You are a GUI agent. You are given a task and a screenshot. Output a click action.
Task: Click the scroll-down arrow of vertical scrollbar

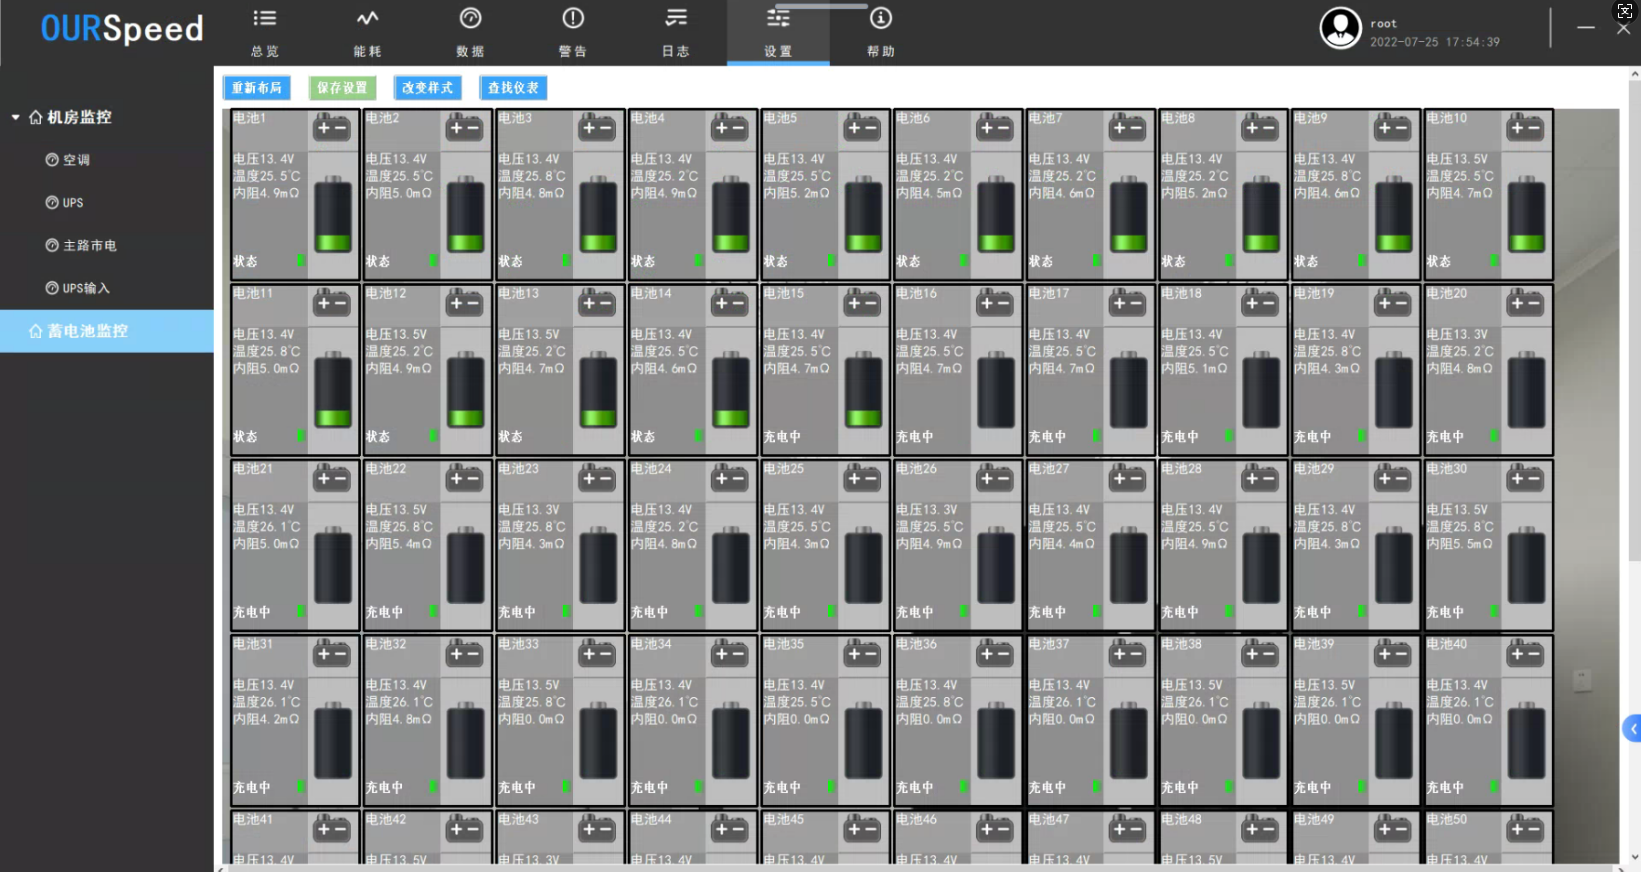click(x=1634, y=857)
